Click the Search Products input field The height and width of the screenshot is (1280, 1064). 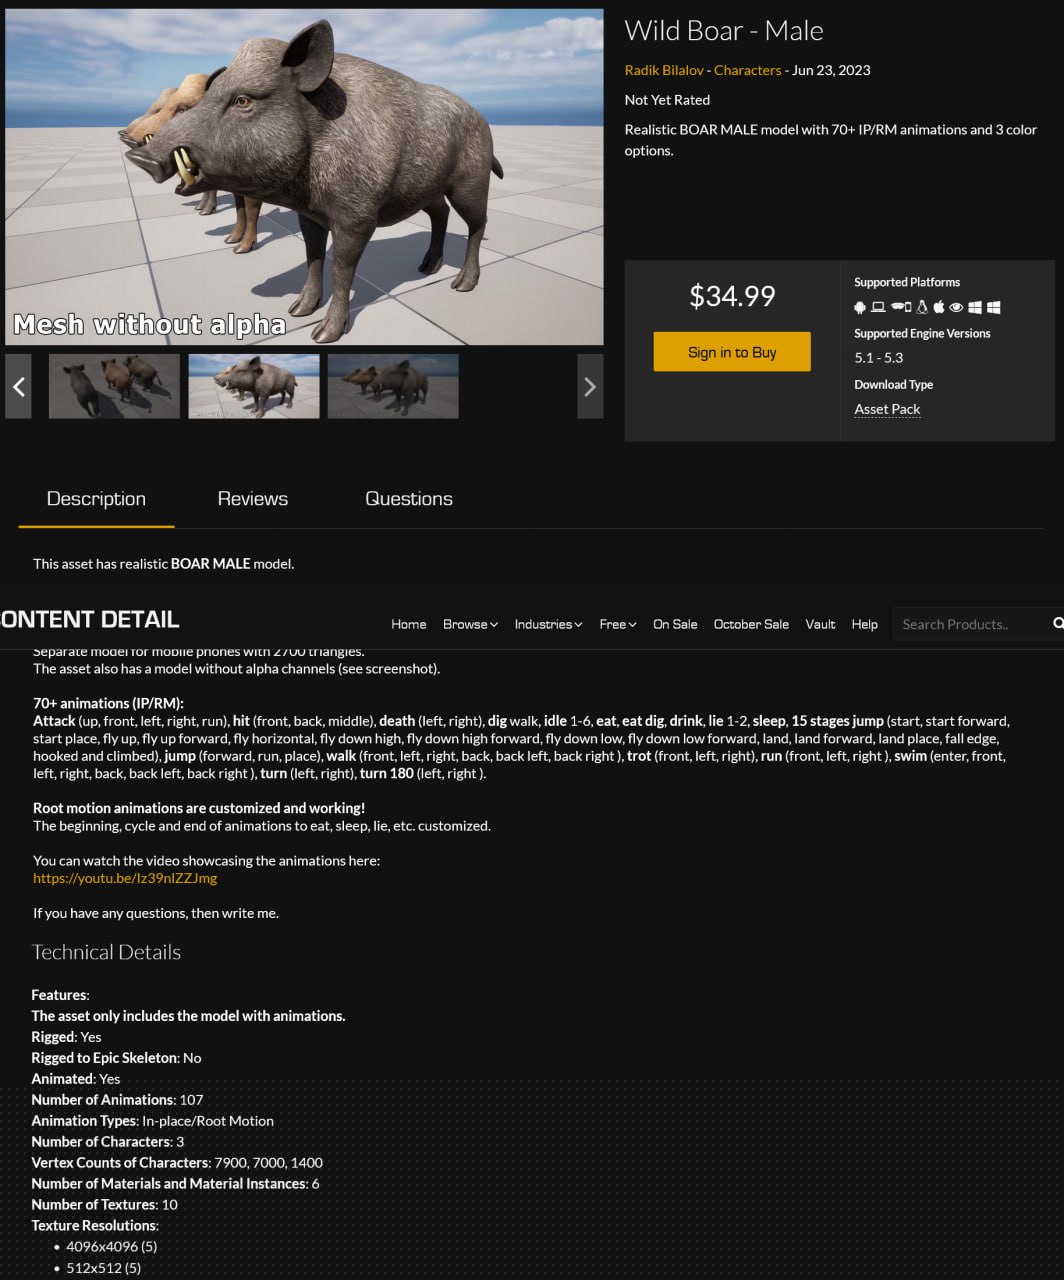pos(970,624)
